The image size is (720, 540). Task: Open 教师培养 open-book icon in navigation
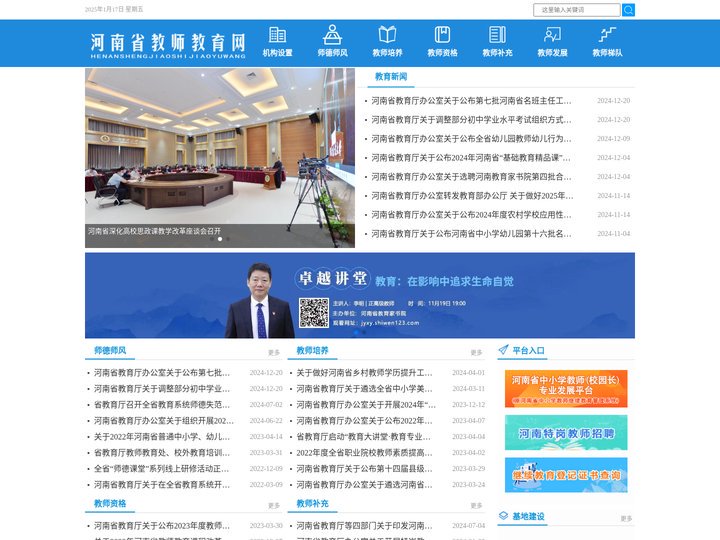coord(387,34)
